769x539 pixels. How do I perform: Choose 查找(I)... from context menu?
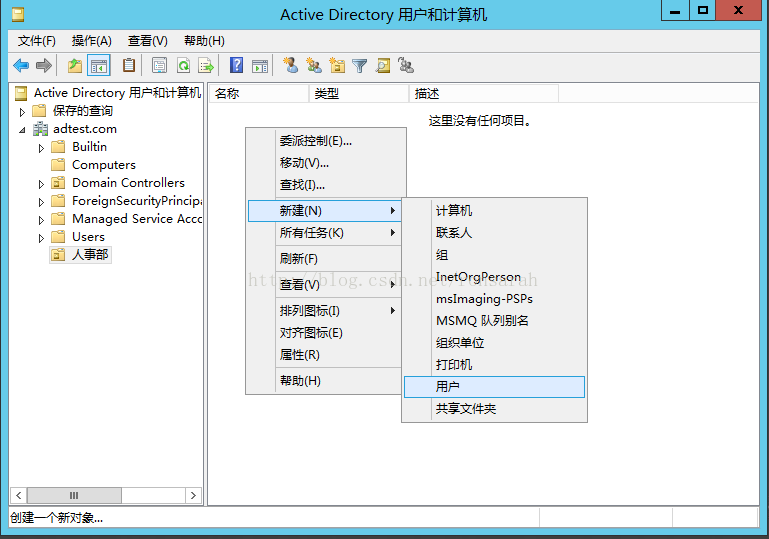tap(325, 185)
